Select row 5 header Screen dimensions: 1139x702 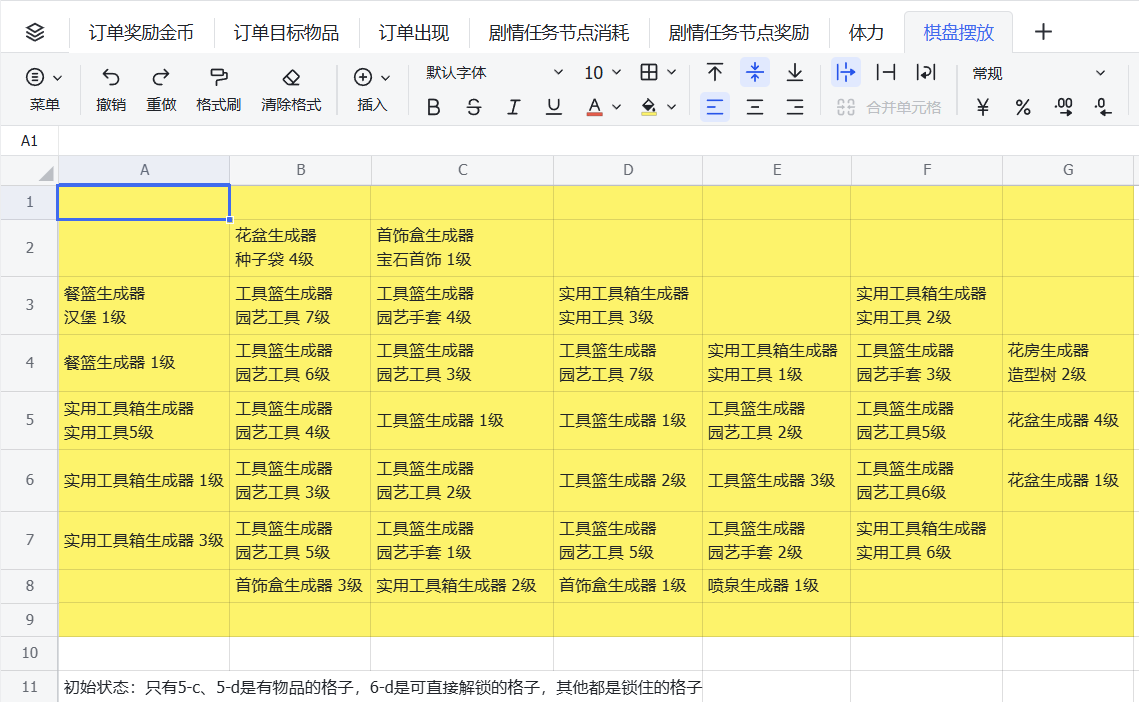pos(29,420)
